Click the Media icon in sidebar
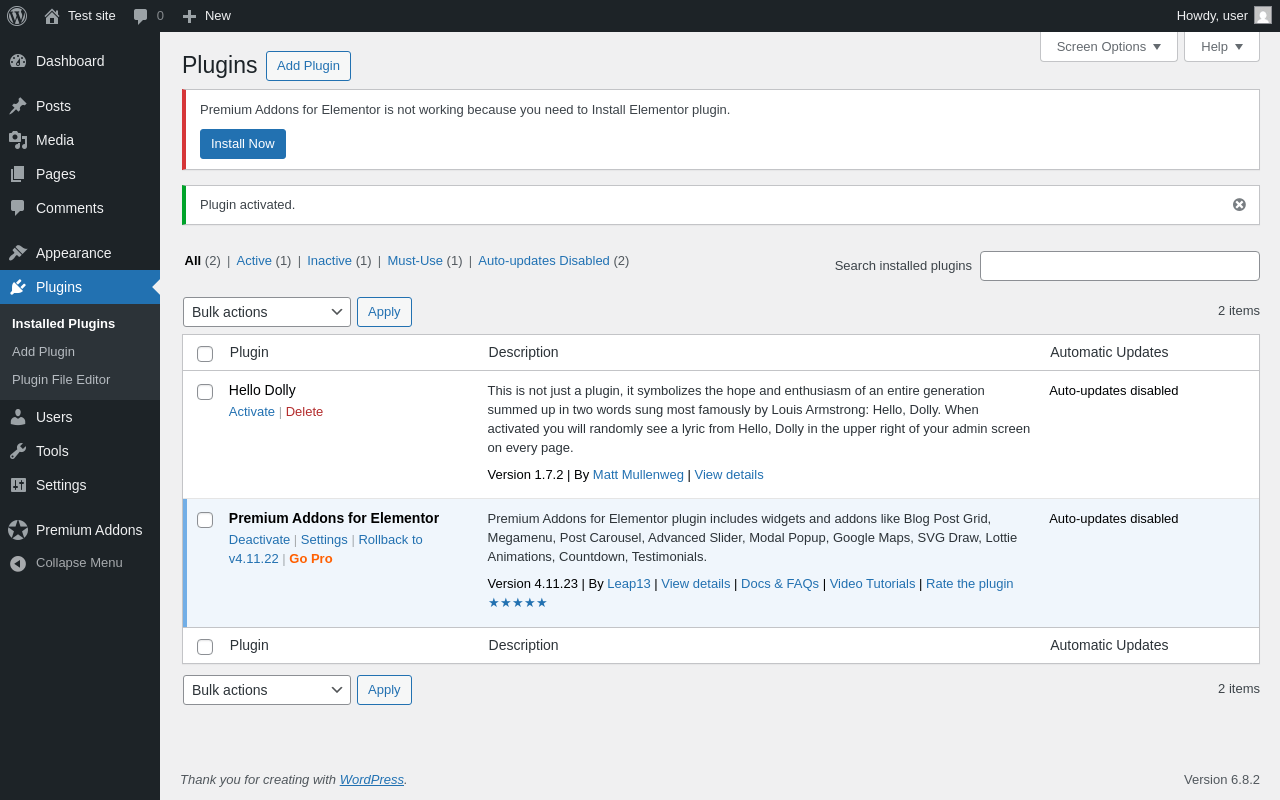Screen dimensions: 1280x800 click(x=18, y=140)
